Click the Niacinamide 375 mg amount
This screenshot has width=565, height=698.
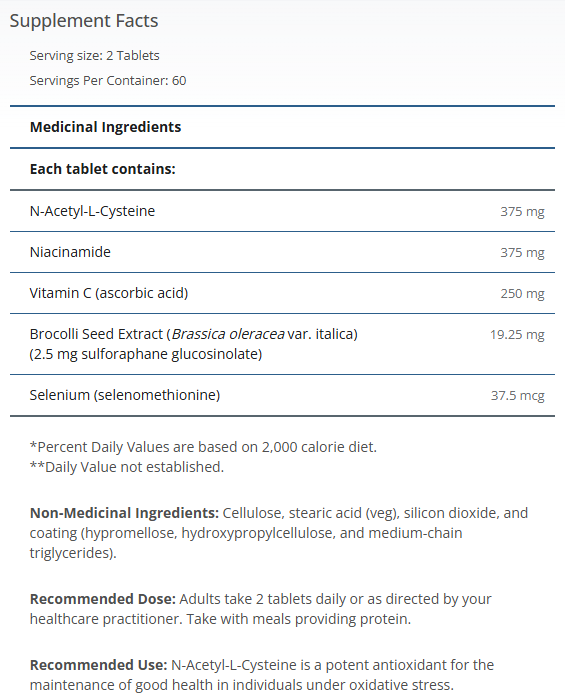pyautogui.click(x=522, y=252)
